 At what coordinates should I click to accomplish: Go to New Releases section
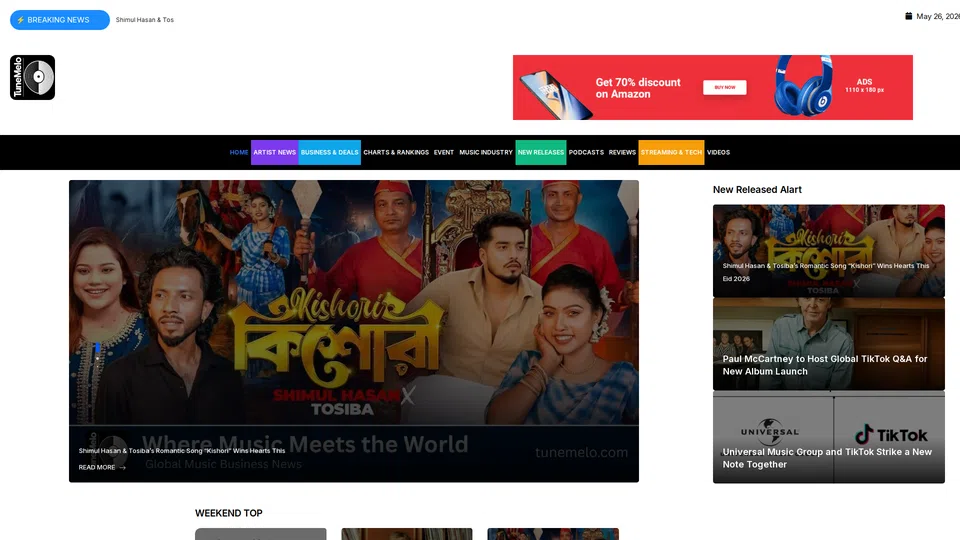541,152
